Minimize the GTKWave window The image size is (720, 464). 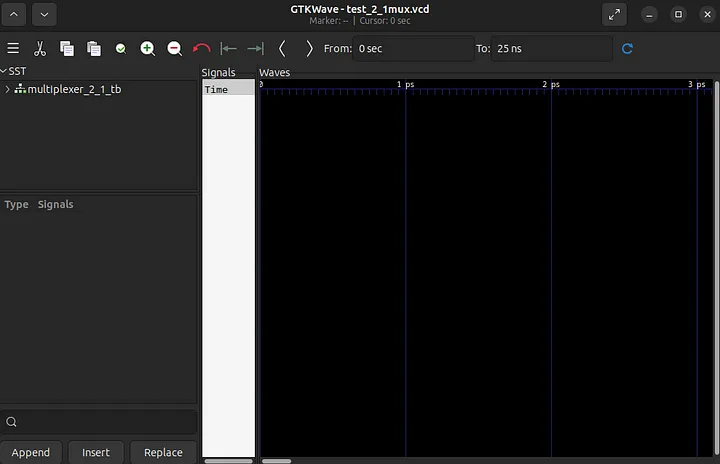point(649,15)
